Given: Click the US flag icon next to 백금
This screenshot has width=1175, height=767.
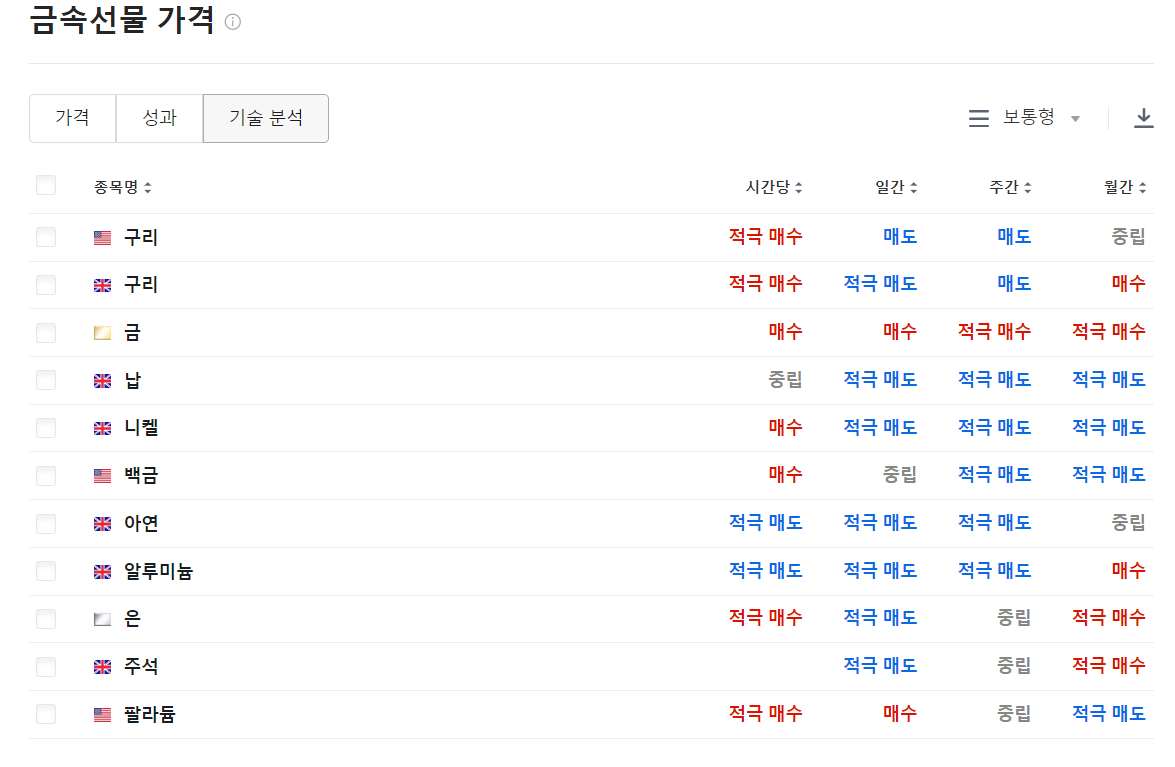Looking at the screenshot, I should 103,476.
